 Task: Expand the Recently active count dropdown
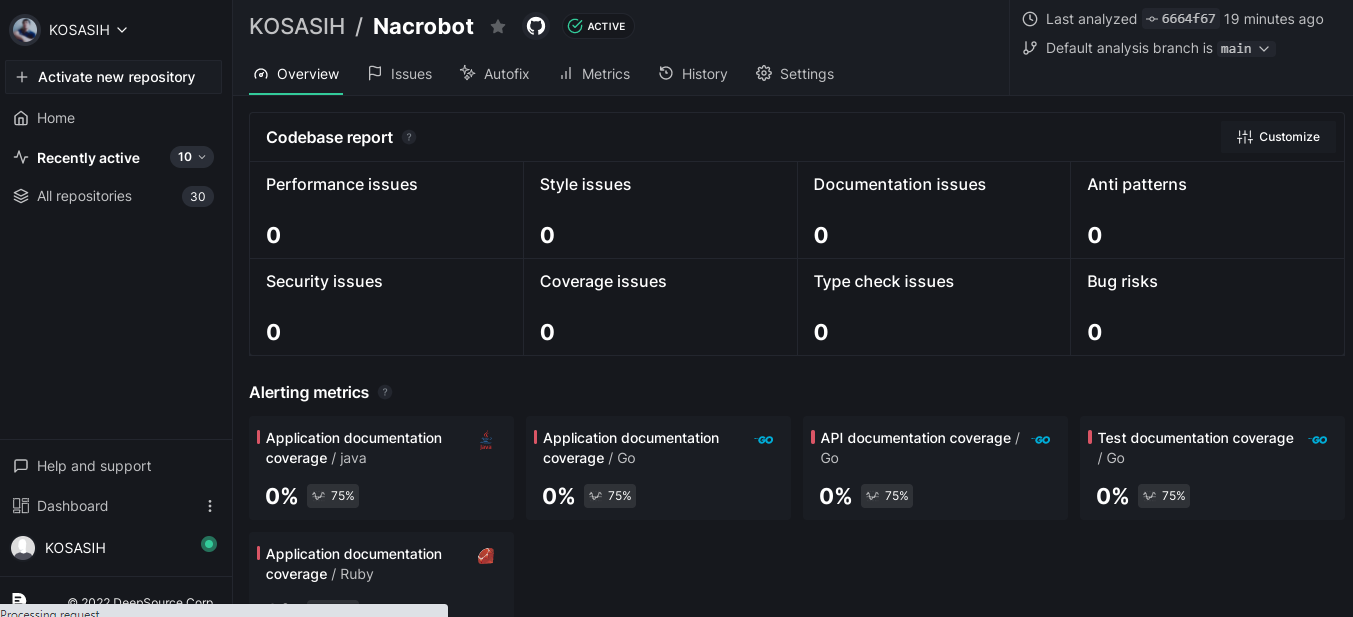(191, 157)
